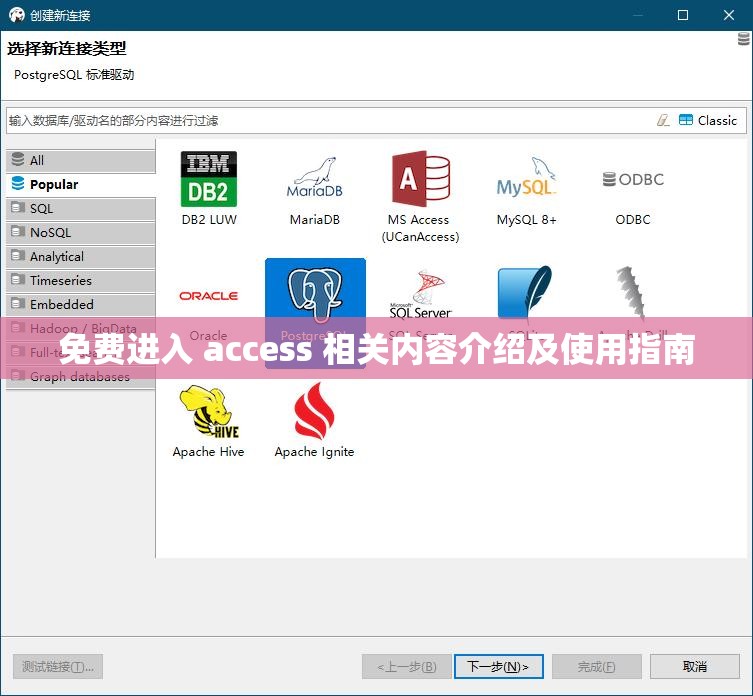Select the Analytical category
Viewport: 753px width, 696px height.
(x=81, y=256)
